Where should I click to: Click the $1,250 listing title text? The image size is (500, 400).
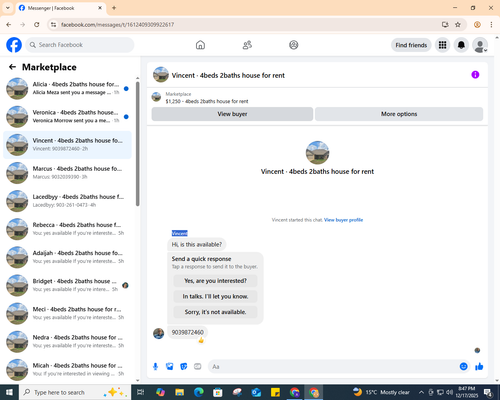pos(207,101)
